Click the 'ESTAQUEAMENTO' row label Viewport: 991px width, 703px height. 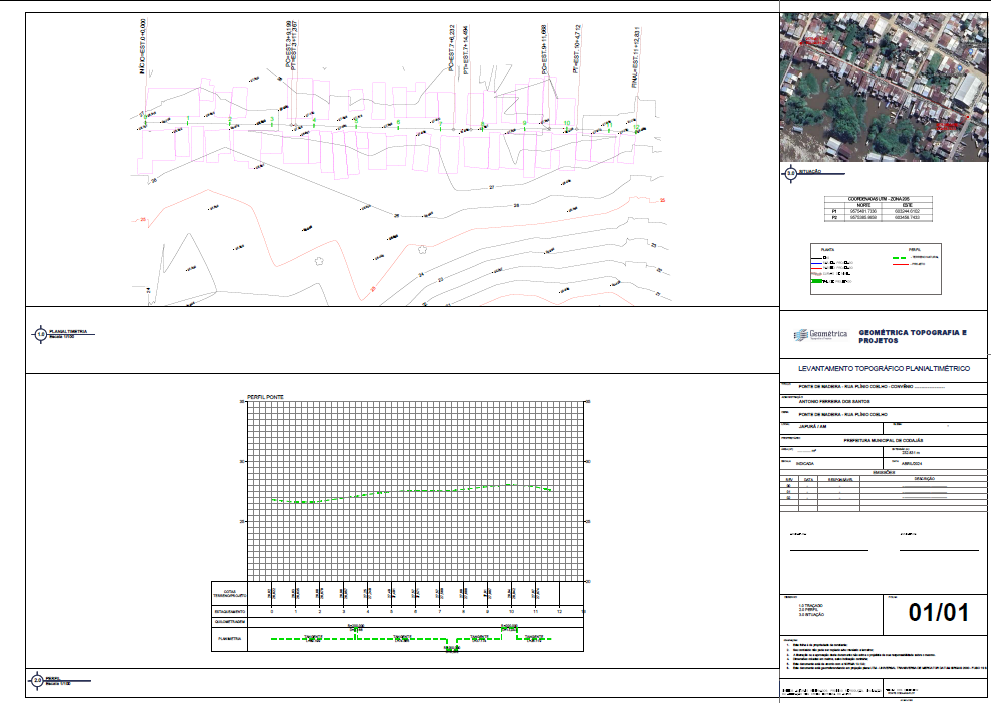pyautogui.click(x=229, y=612)
